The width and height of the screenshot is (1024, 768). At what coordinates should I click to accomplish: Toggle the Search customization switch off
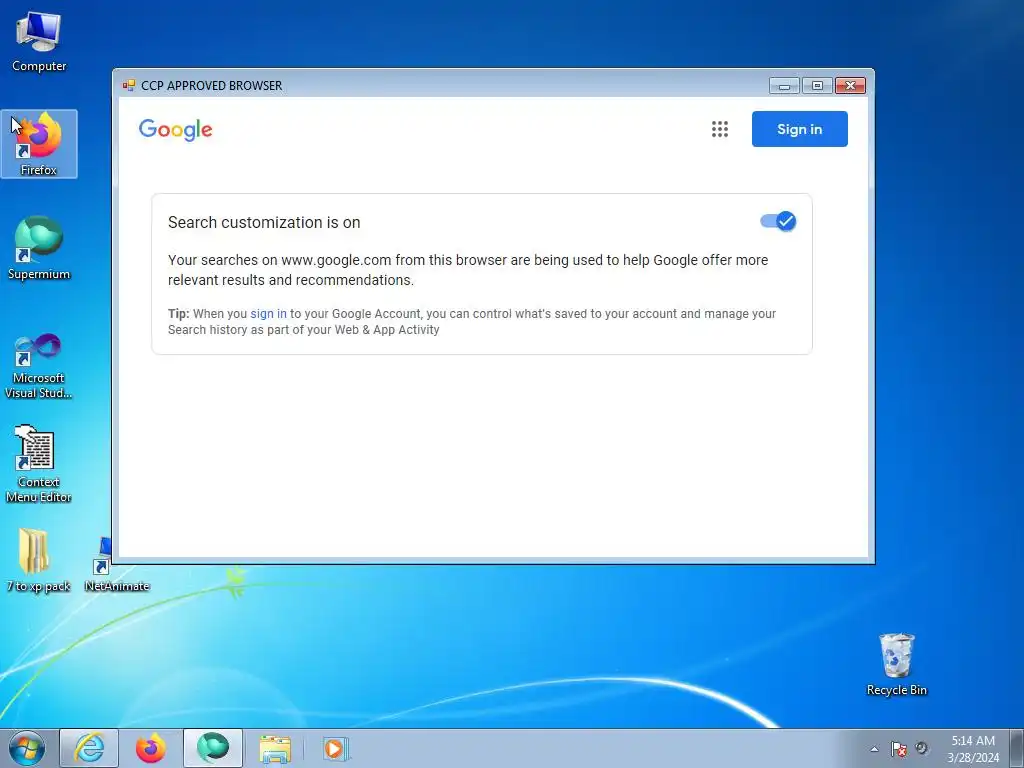[x=778, y=221]
